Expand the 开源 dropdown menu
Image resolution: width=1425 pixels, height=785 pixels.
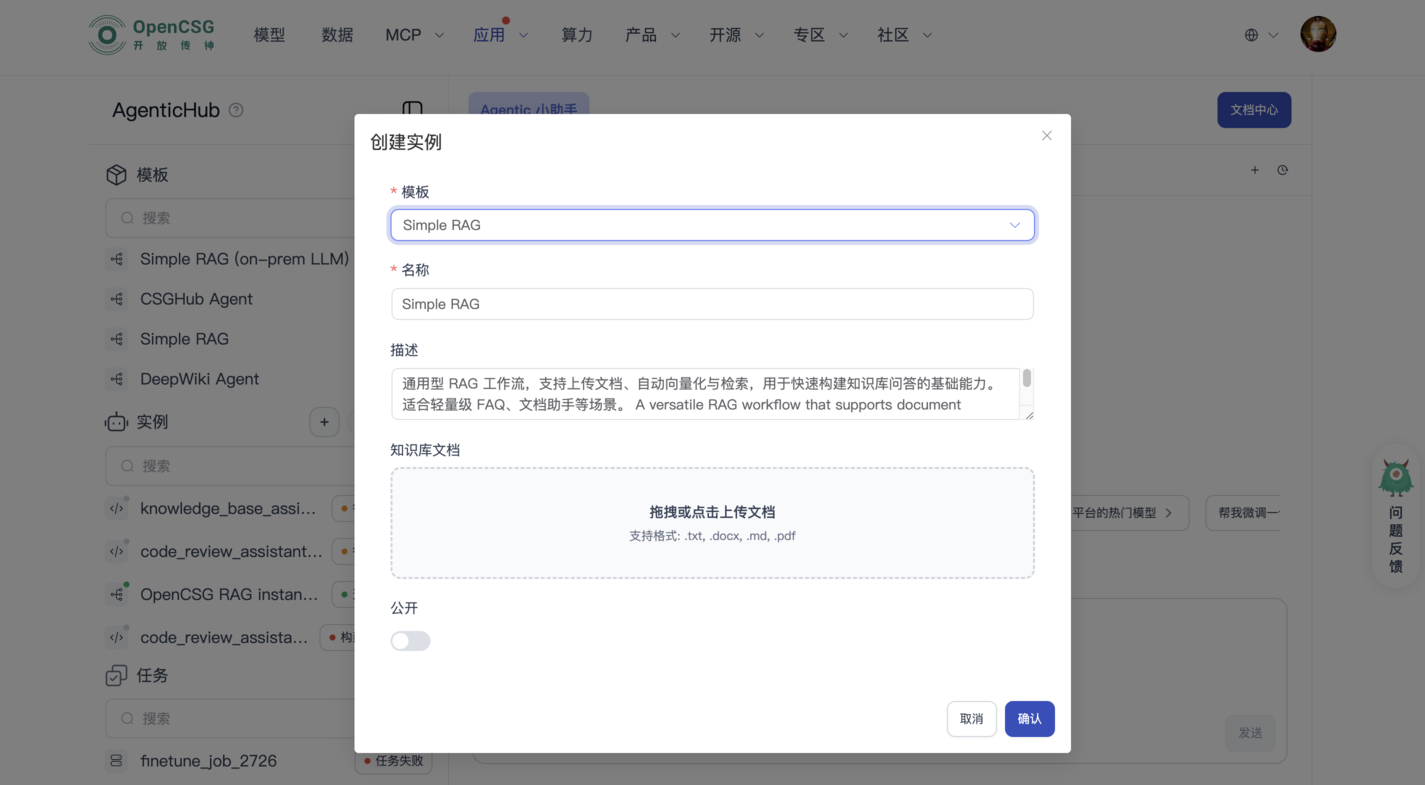coord(735,33)
